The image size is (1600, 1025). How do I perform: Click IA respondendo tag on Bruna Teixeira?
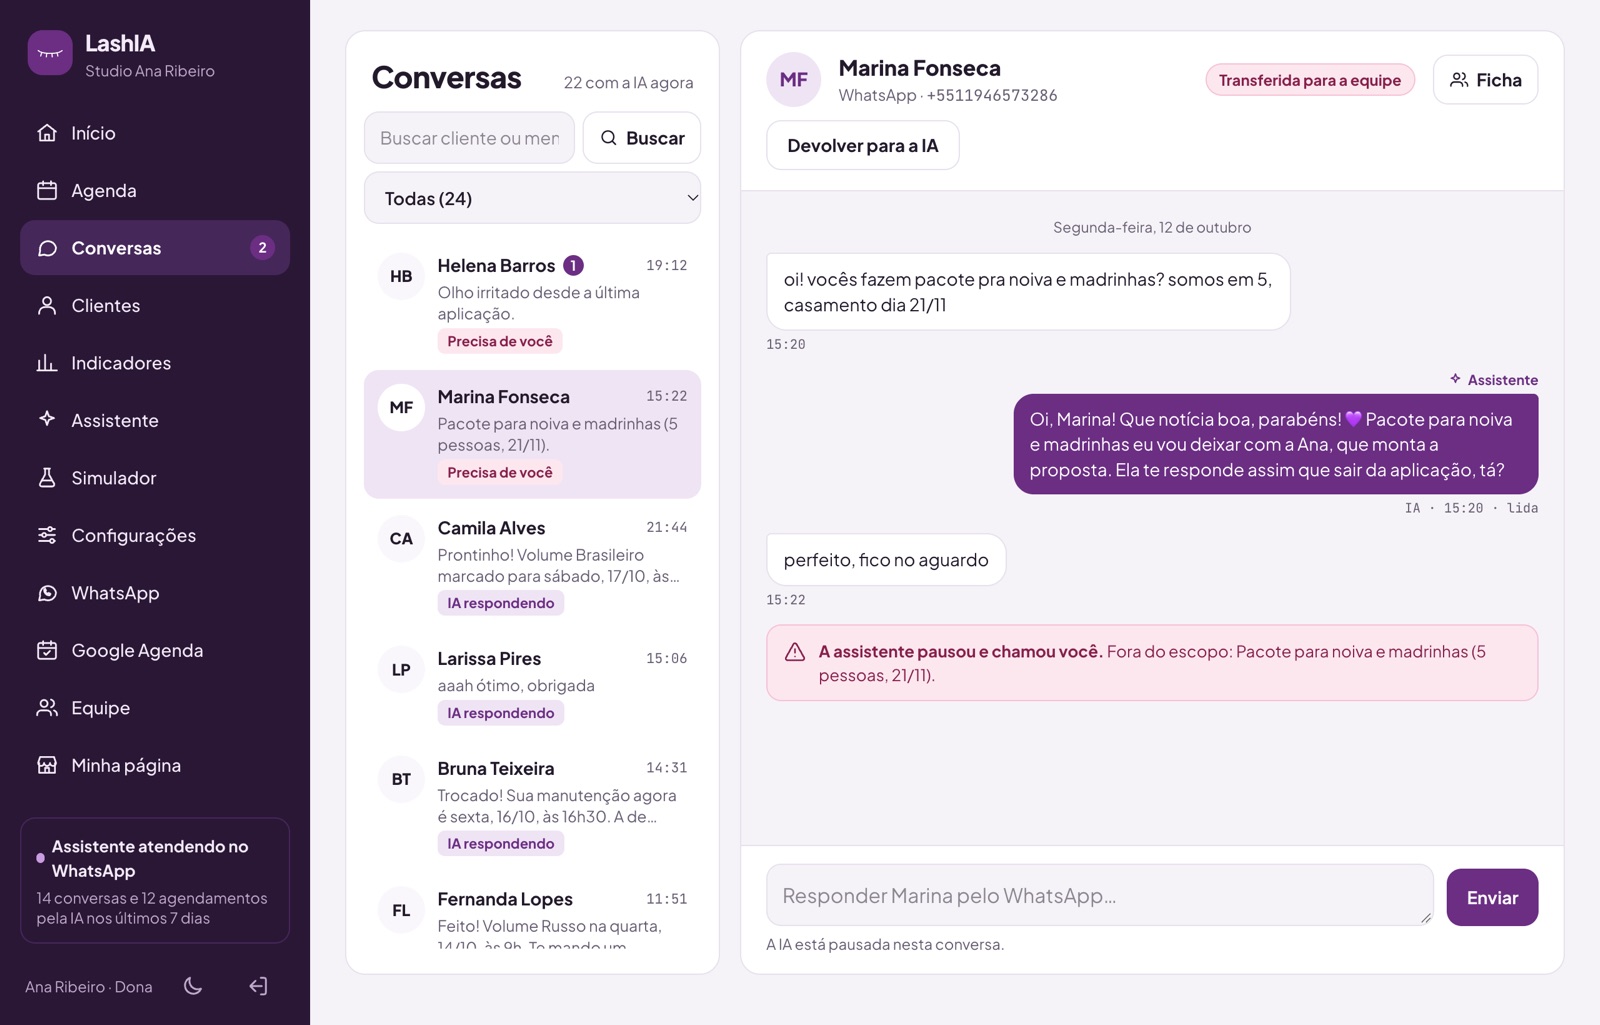click(x=500, y=844)
